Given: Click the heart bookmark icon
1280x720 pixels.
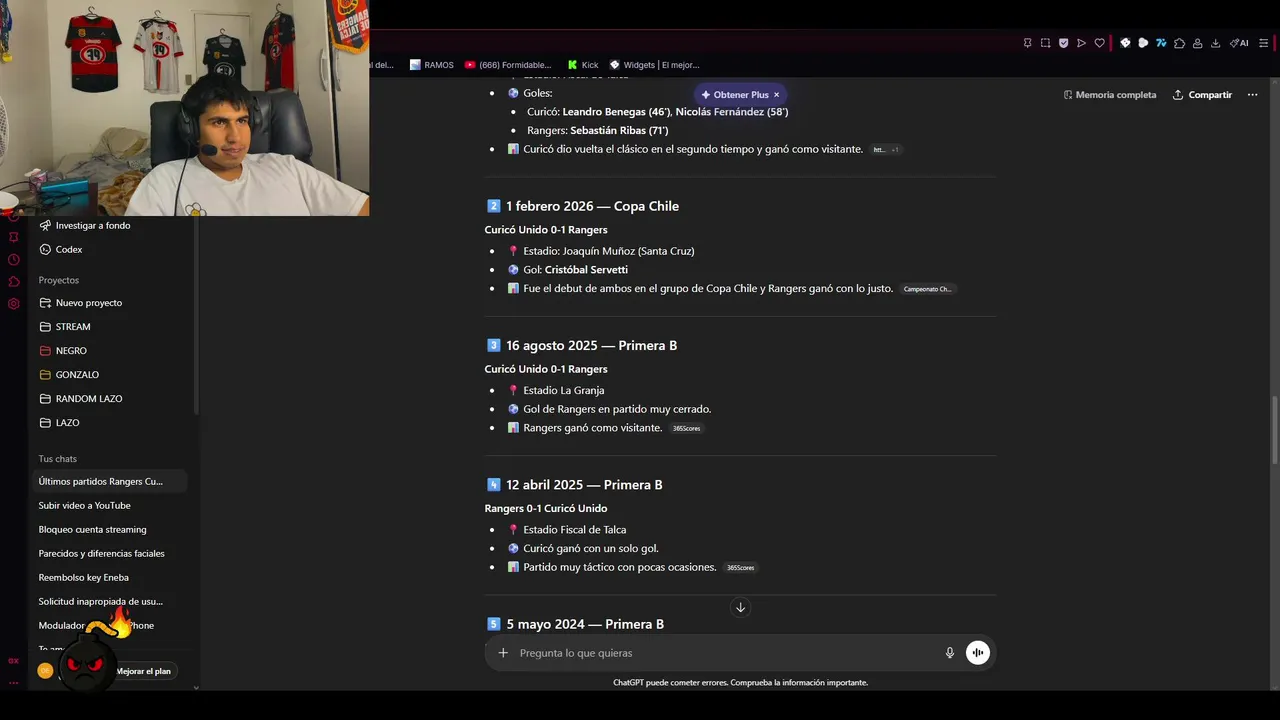Looking at the screenshot, I should click(x=1099, y=43).
